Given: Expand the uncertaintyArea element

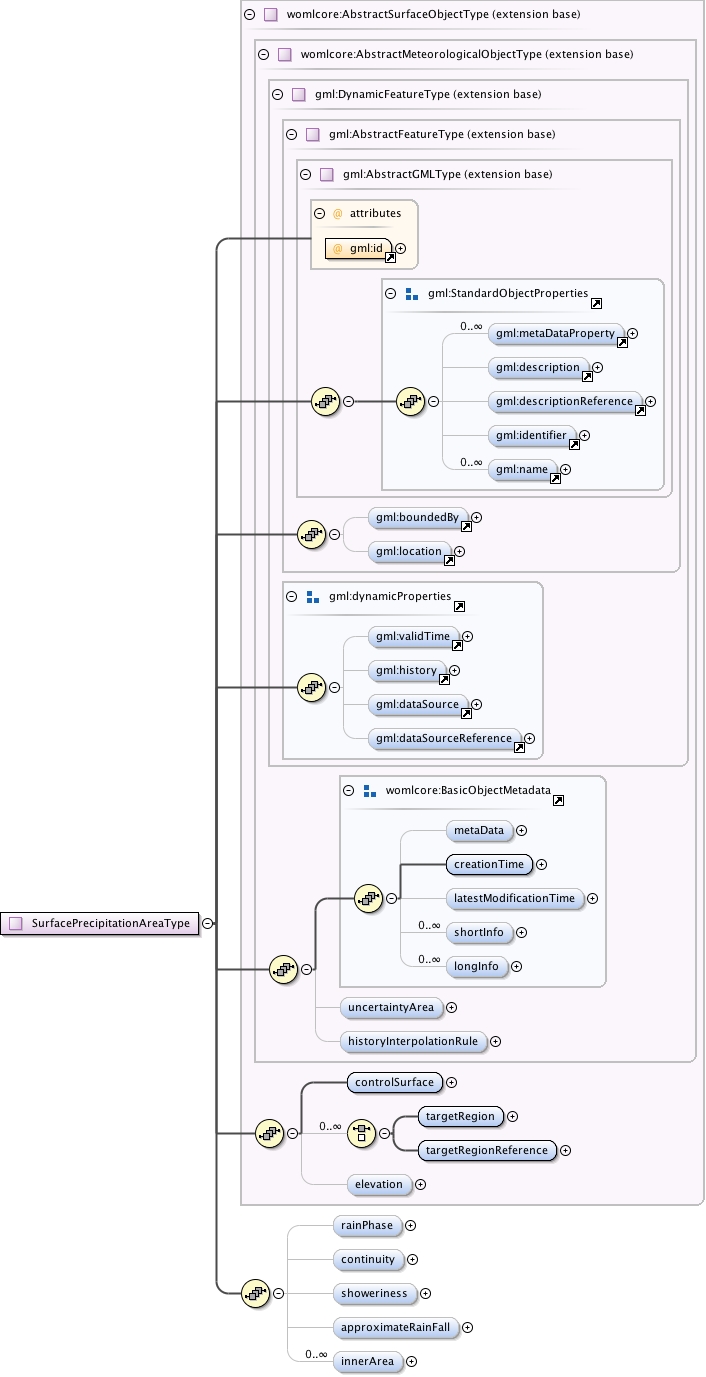Looking at the screenshot, I should [451, 1007].
